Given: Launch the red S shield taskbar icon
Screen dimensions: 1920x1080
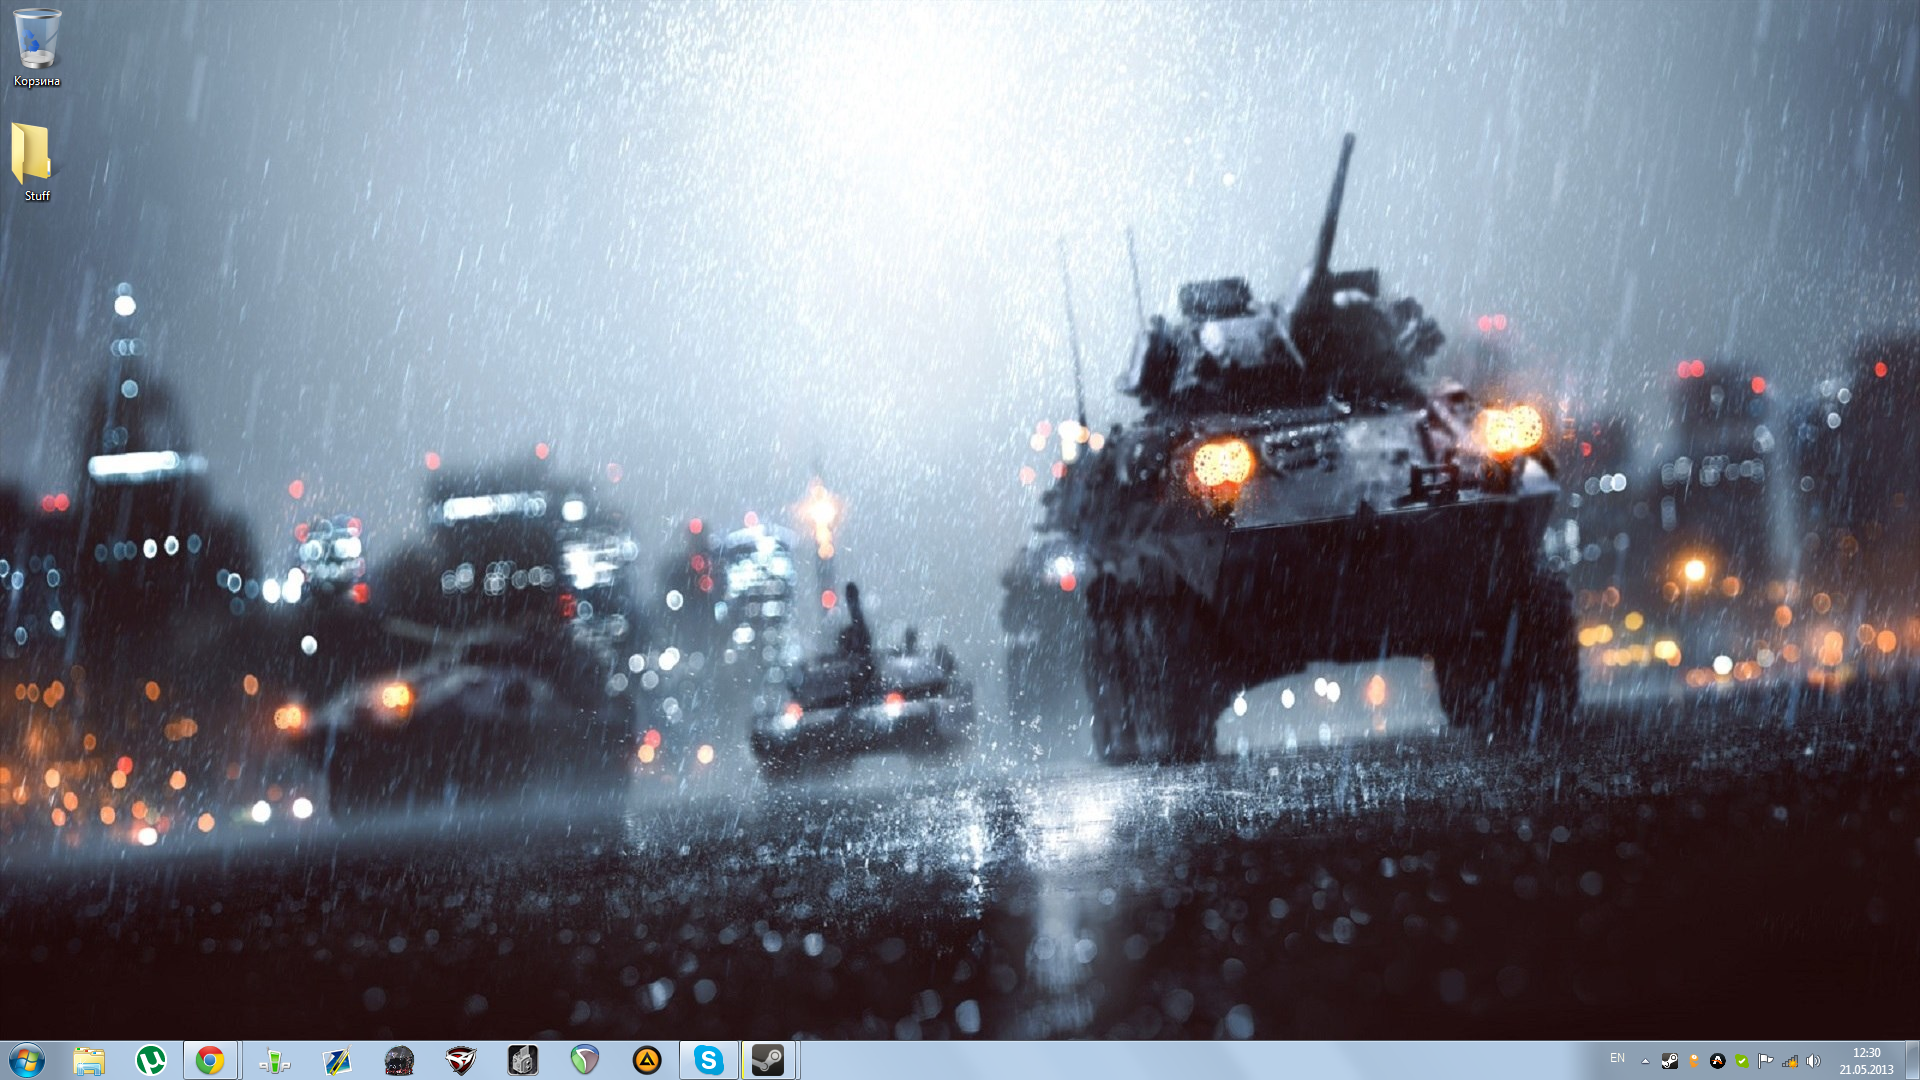Looking at the screenshot, I should pyautogui.click(x=461, y=1060).
